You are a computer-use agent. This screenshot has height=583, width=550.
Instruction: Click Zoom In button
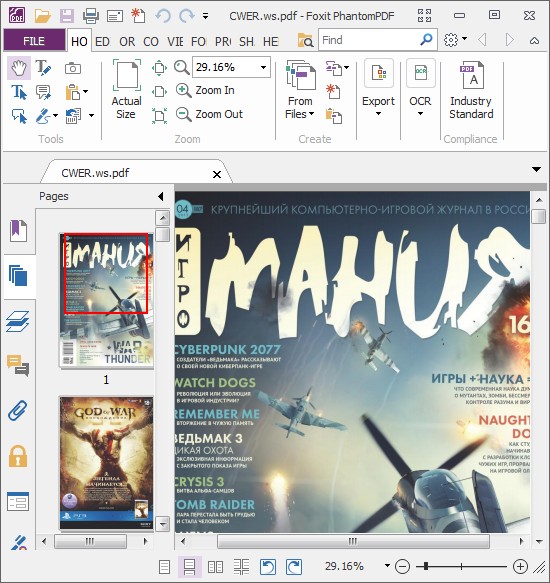tap(205, 90)
